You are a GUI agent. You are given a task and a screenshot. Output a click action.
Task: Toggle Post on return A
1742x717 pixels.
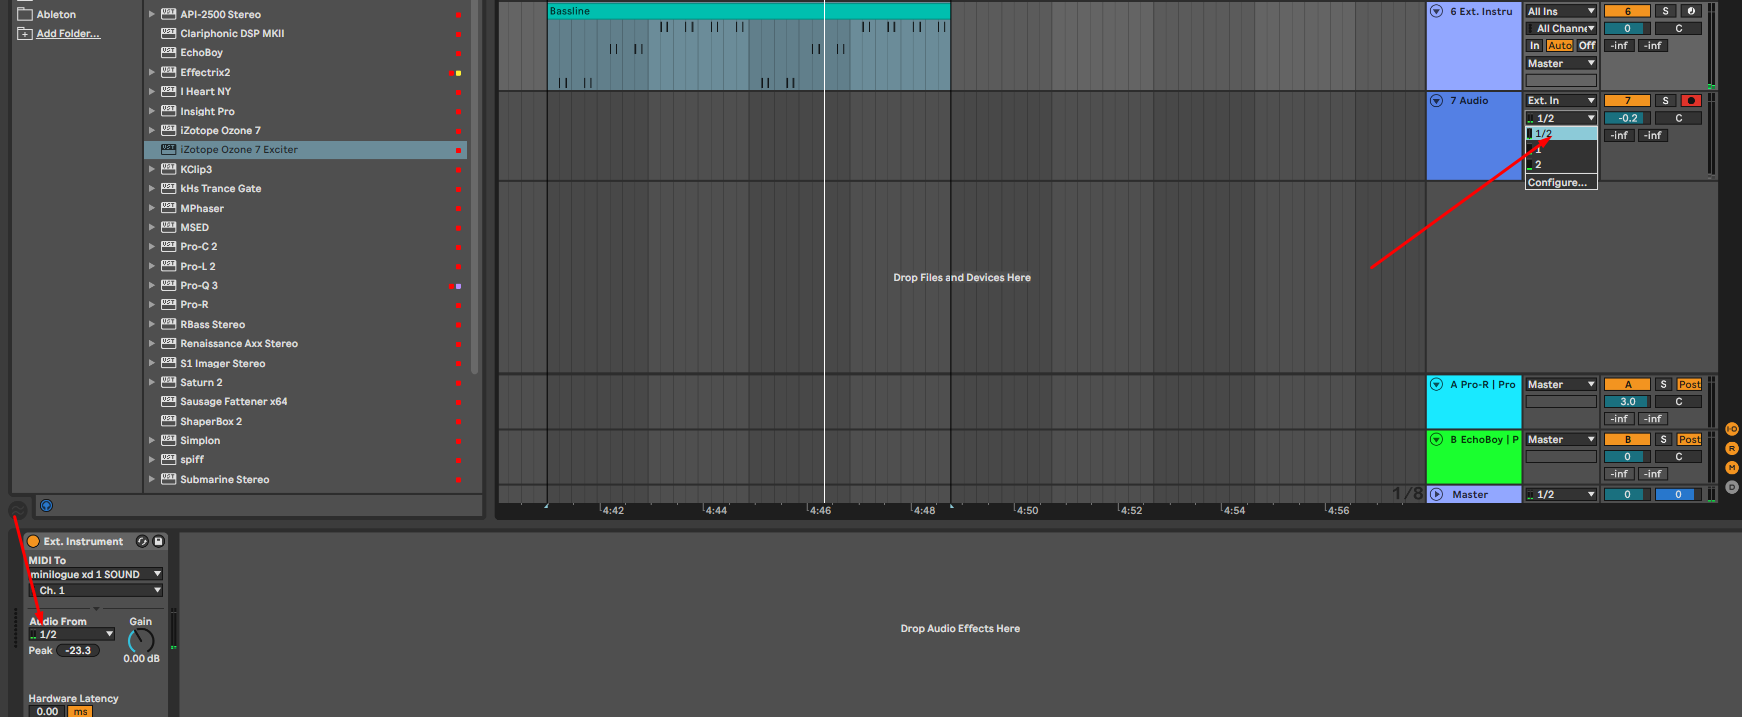pyautogui.click(x=1689, y=385)
